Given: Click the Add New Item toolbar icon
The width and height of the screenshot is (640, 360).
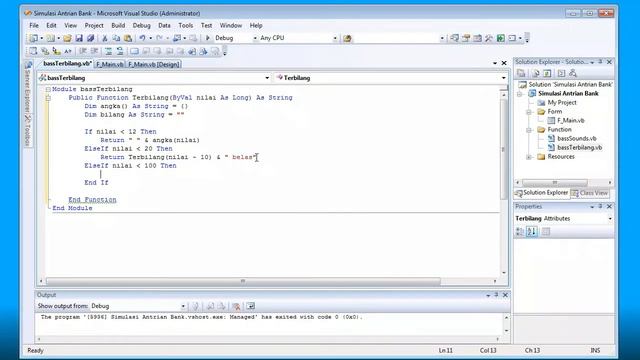Looking at the screenshot, I should tap(50, 38).
